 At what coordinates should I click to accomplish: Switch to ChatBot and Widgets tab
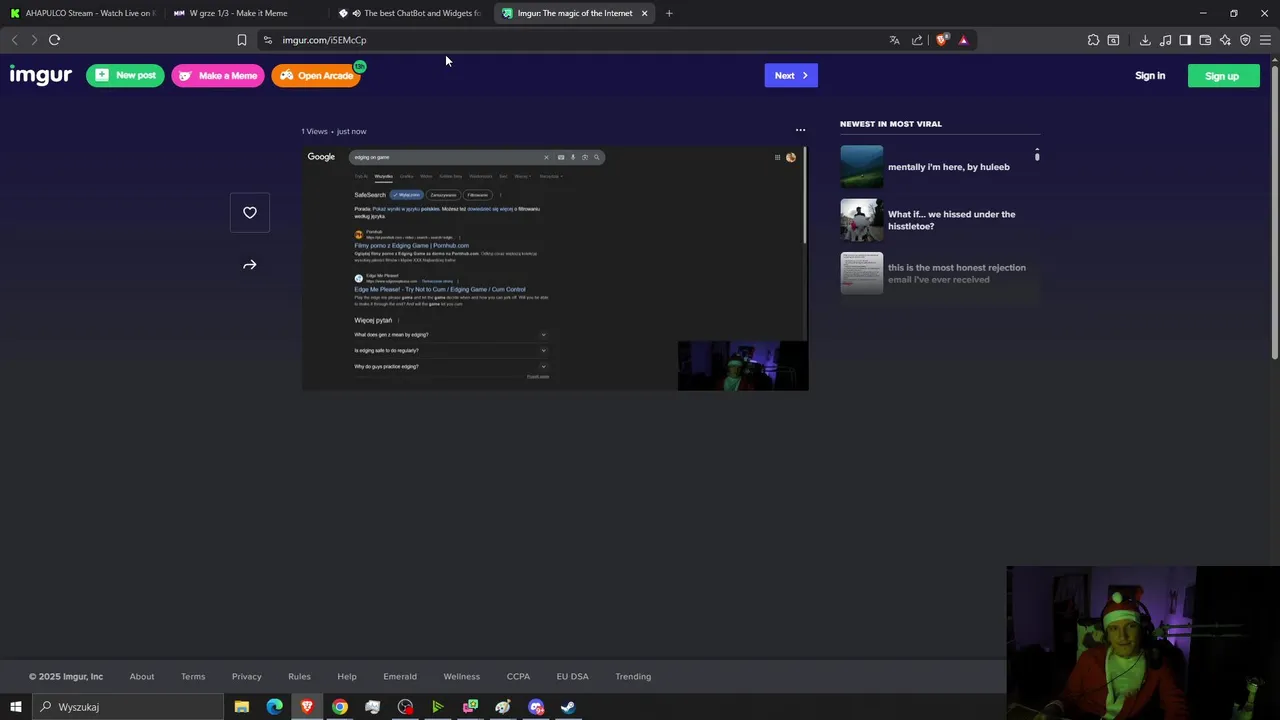click(410, 13)
